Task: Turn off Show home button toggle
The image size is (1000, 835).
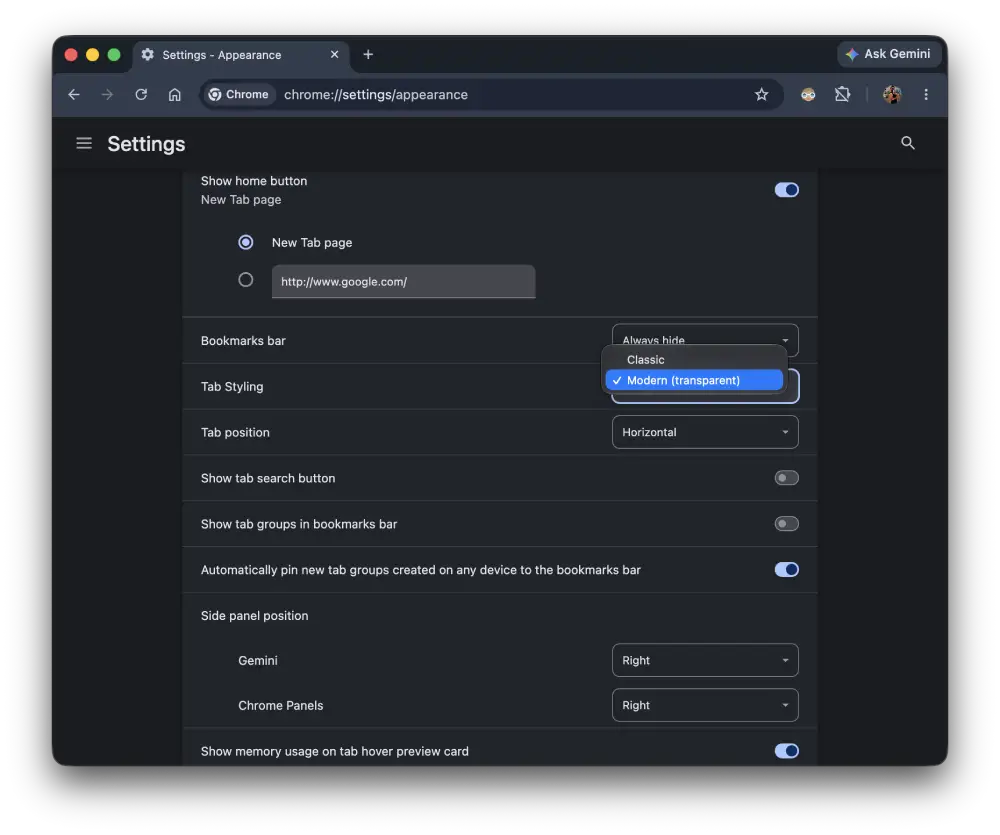Action: [786, 190]
